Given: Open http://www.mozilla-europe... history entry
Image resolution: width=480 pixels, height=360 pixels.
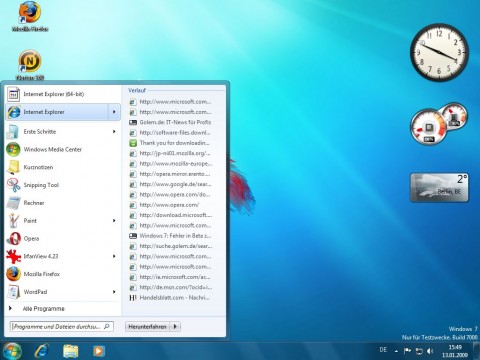Looking at the screenshot, I should (170, 164).
